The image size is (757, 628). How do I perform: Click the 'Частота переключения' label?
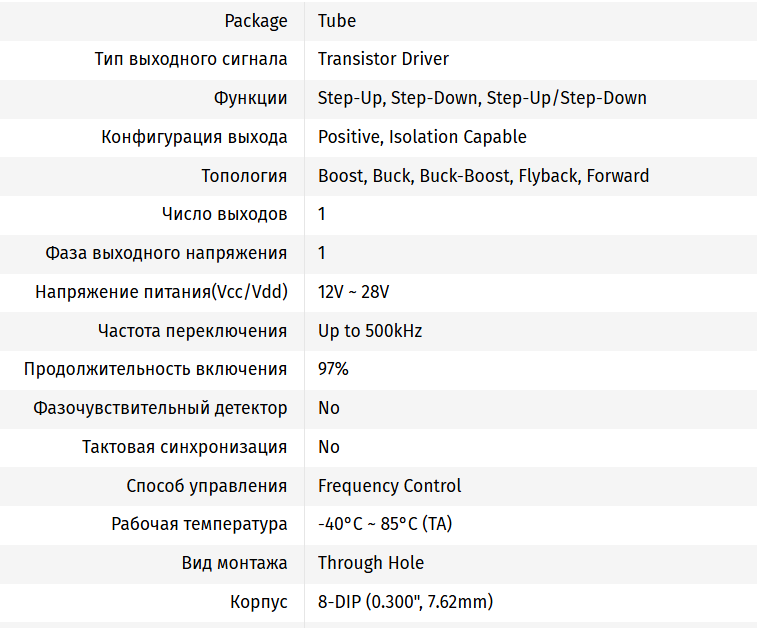pyautogui.click(x=192, y=331)
